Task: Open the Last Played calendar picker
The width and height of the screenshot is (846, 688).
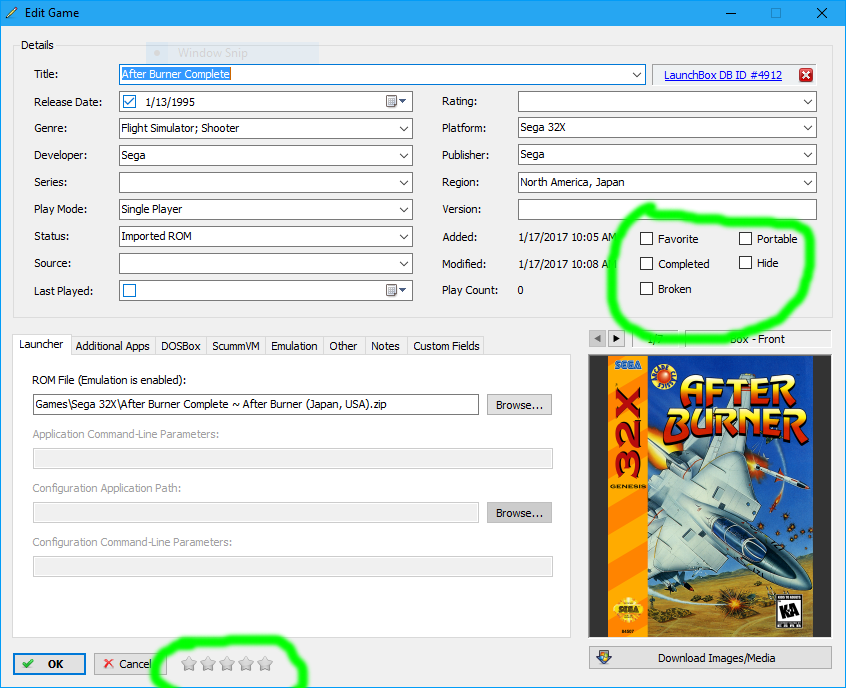Action: click(397, 290)
